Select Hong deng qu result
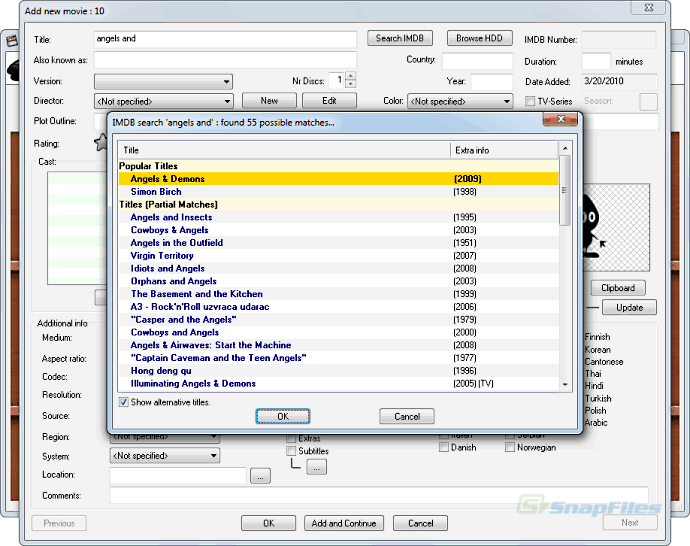The image size is (690, 546). point(338,370)
